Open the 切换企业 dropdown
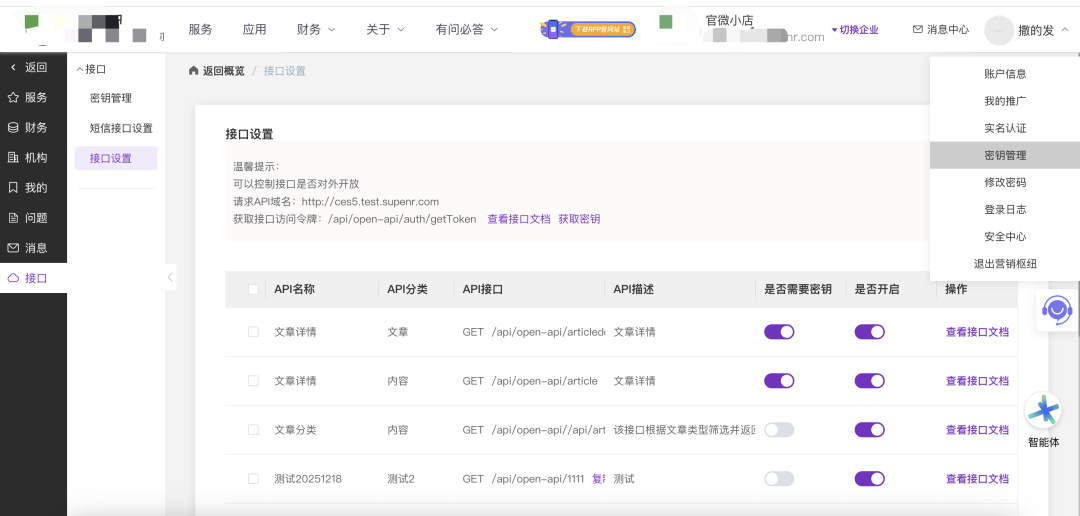Viewport: 1080px width, 516px height. (854, 30)
